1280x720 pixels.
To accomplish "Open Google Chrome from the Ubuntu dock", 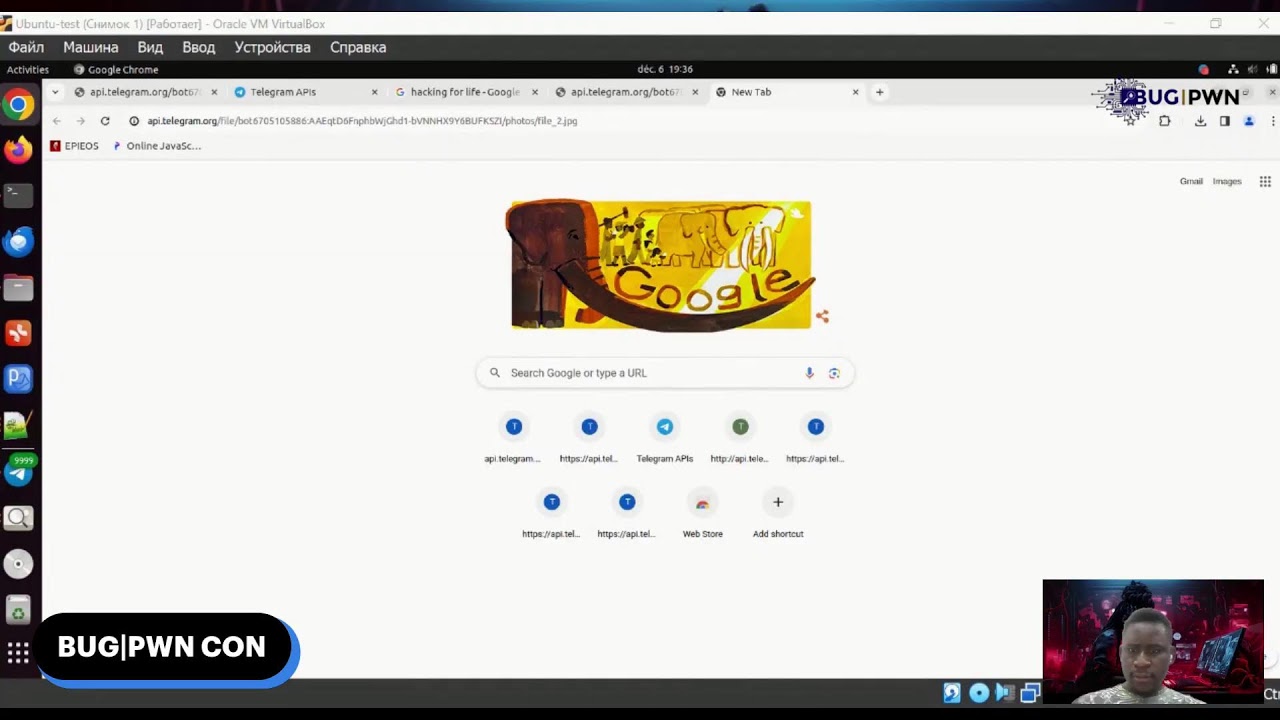I will (18, 105).
